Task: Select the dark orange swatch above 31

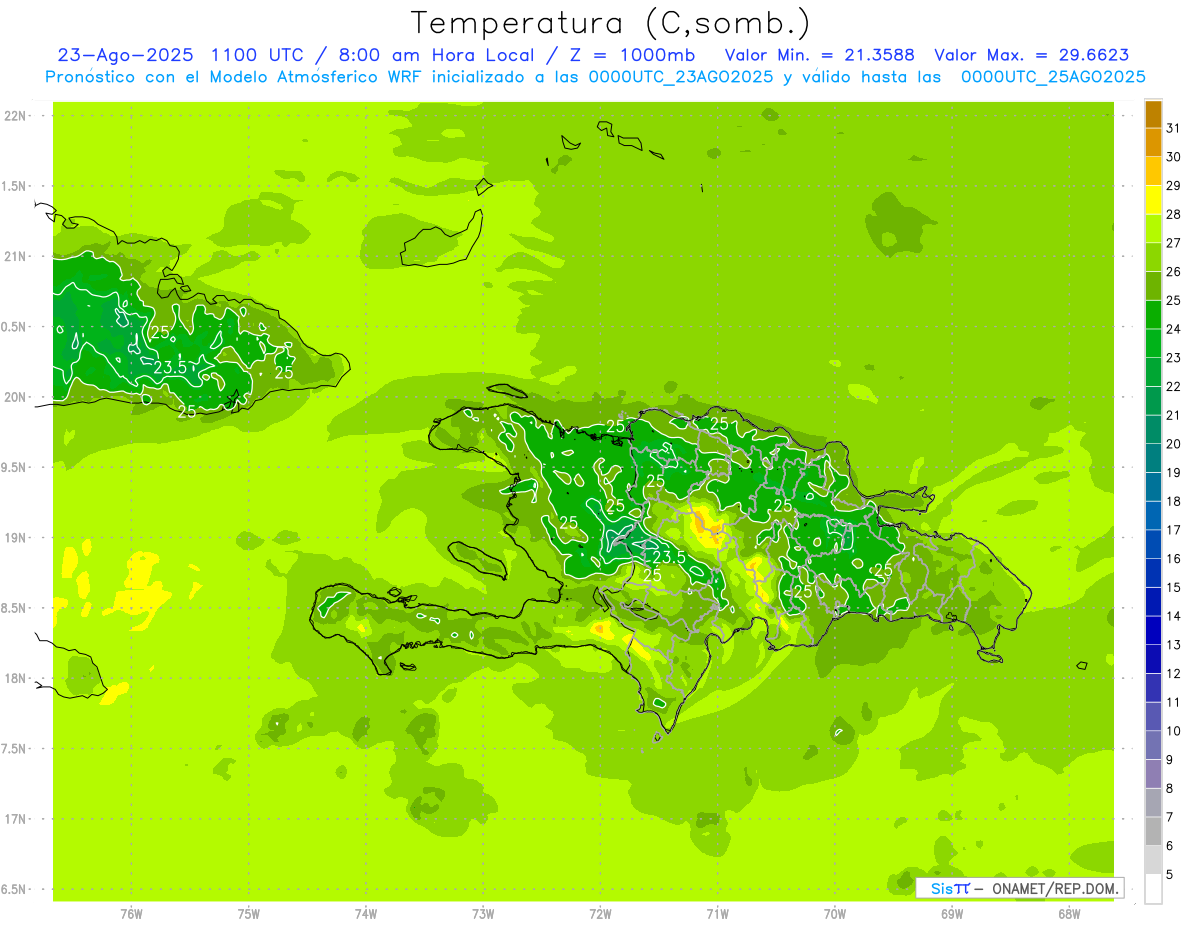Action: click(x=1153, y=114)
